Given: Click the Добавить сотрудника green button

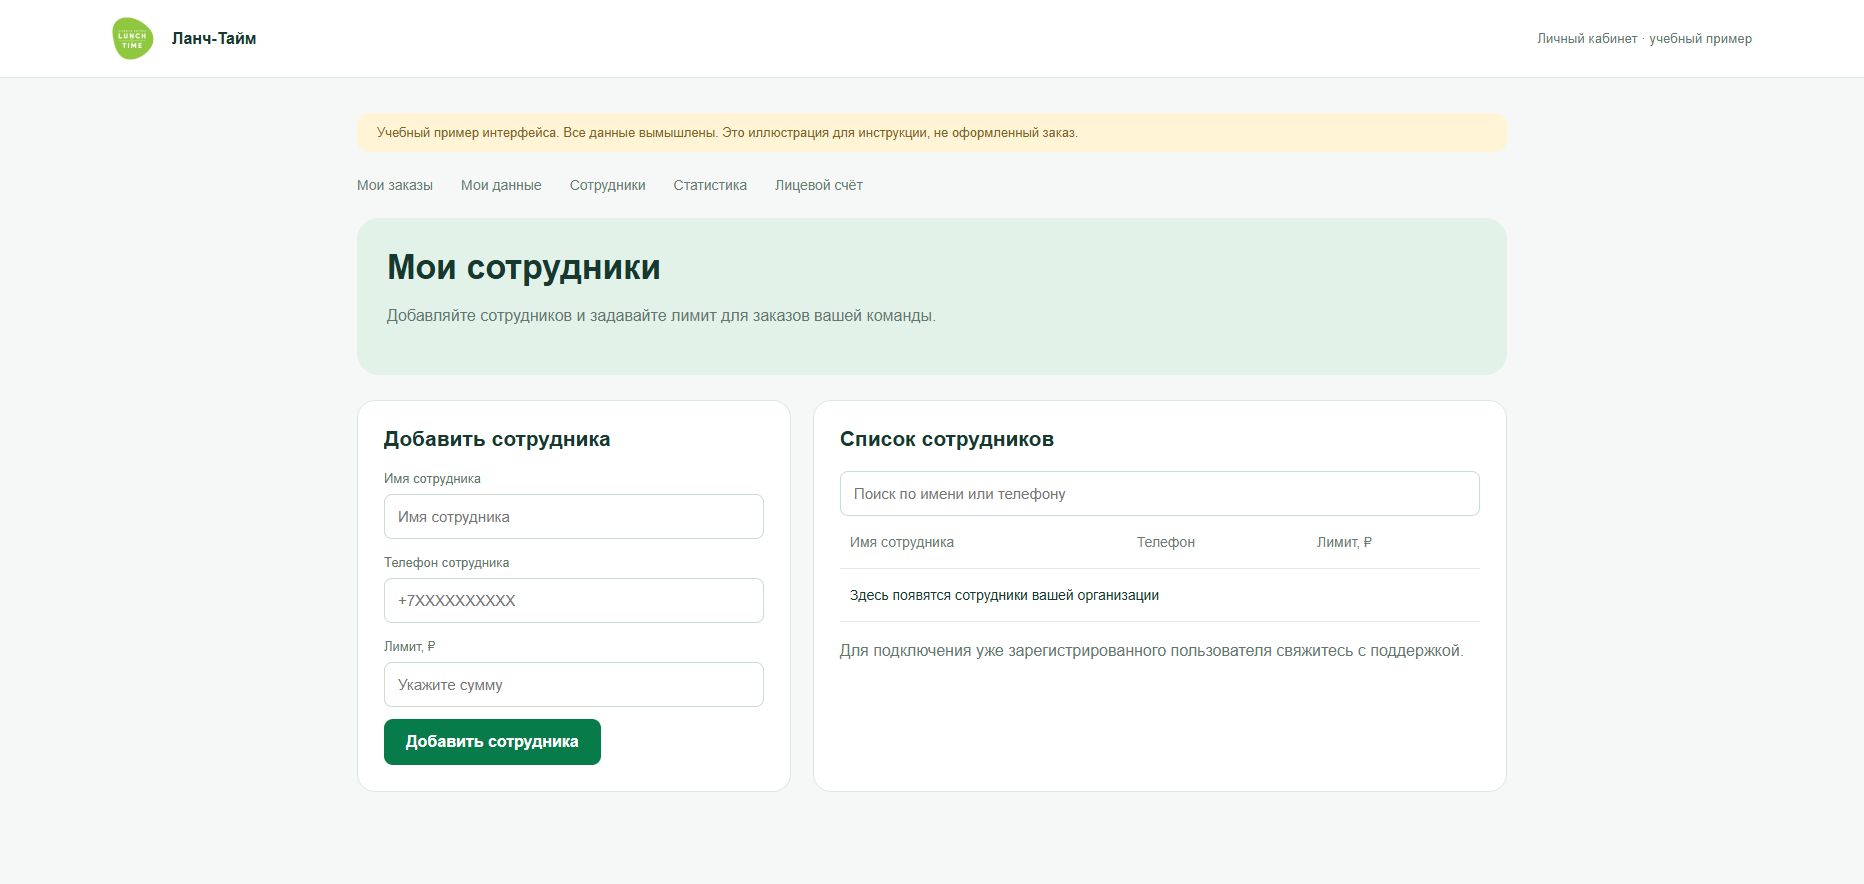Looking at the screenshot, I should (x=492, y=742).
